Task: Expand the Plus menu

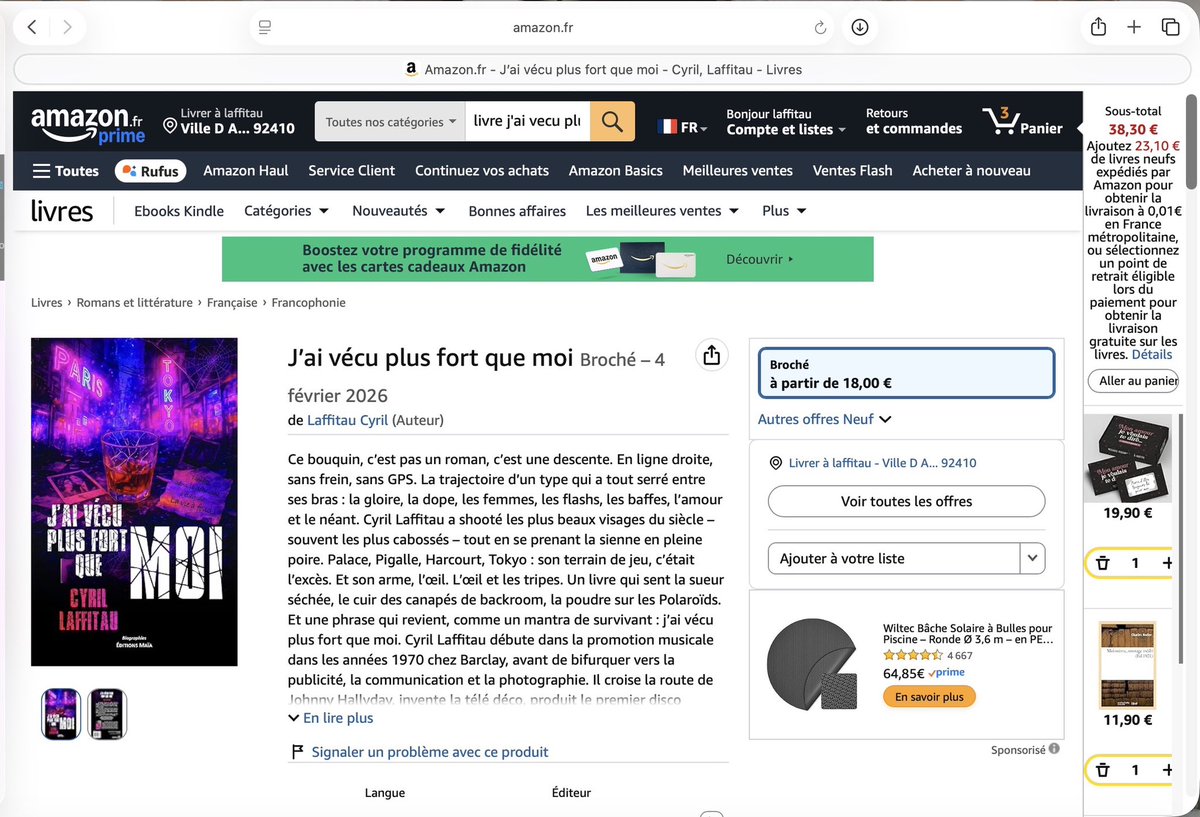Action: pos(784,211)
